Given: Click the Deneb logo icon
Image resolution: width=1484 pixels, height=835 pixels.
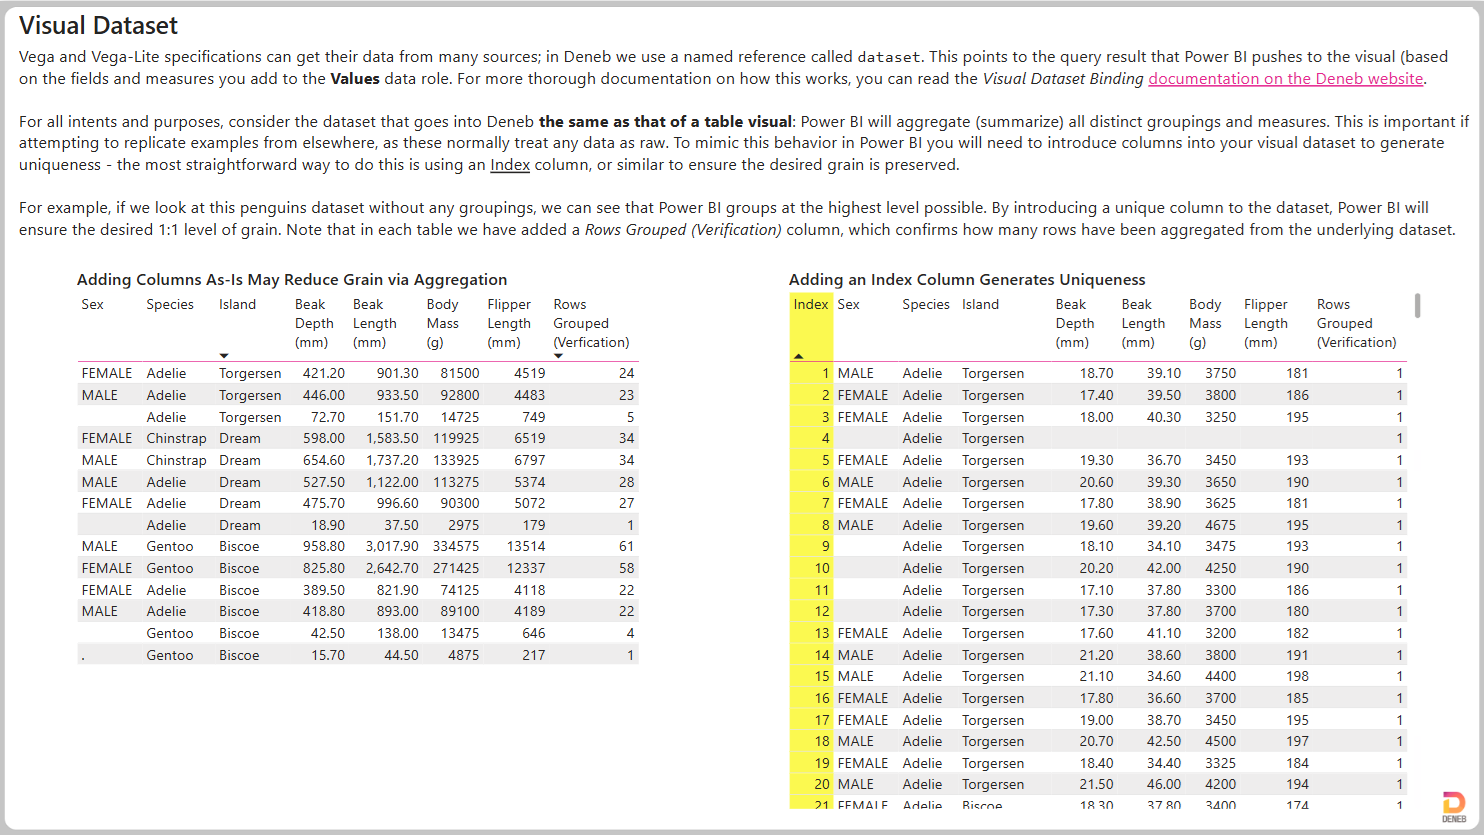Looking at the screenshot, I should 1454,807.
